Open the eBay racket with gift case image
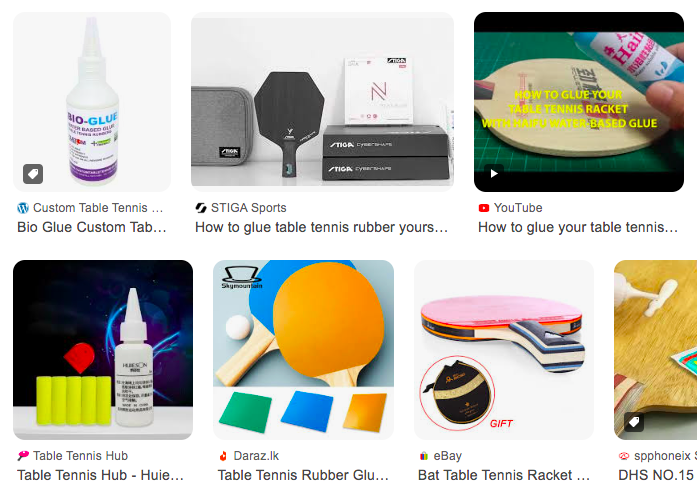697x489 pixels. pyautogui.click(x=504, y=350)
